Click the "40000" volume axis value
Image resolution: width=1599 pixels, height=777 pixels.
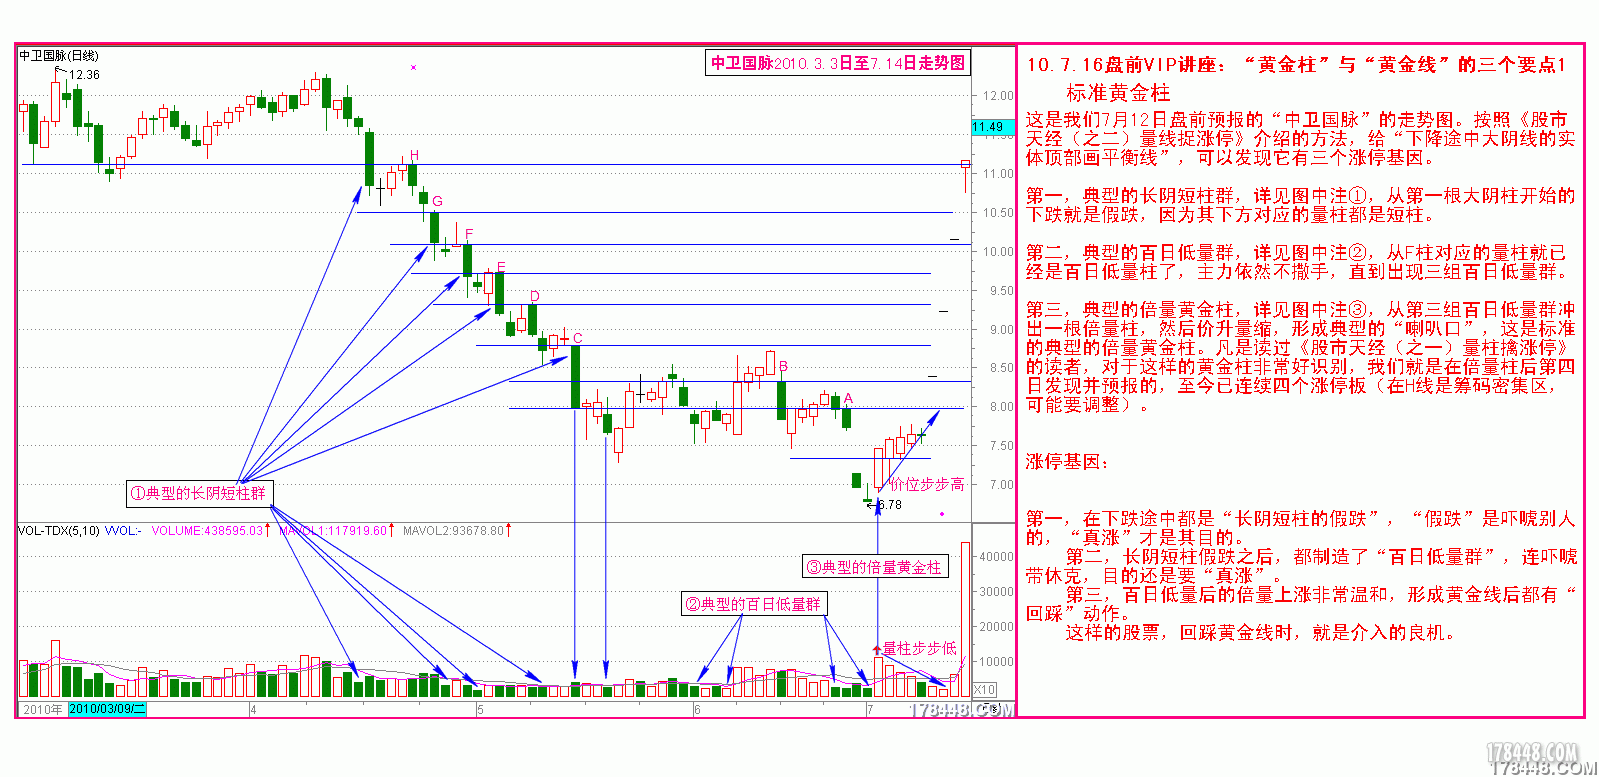click(996, 557)
